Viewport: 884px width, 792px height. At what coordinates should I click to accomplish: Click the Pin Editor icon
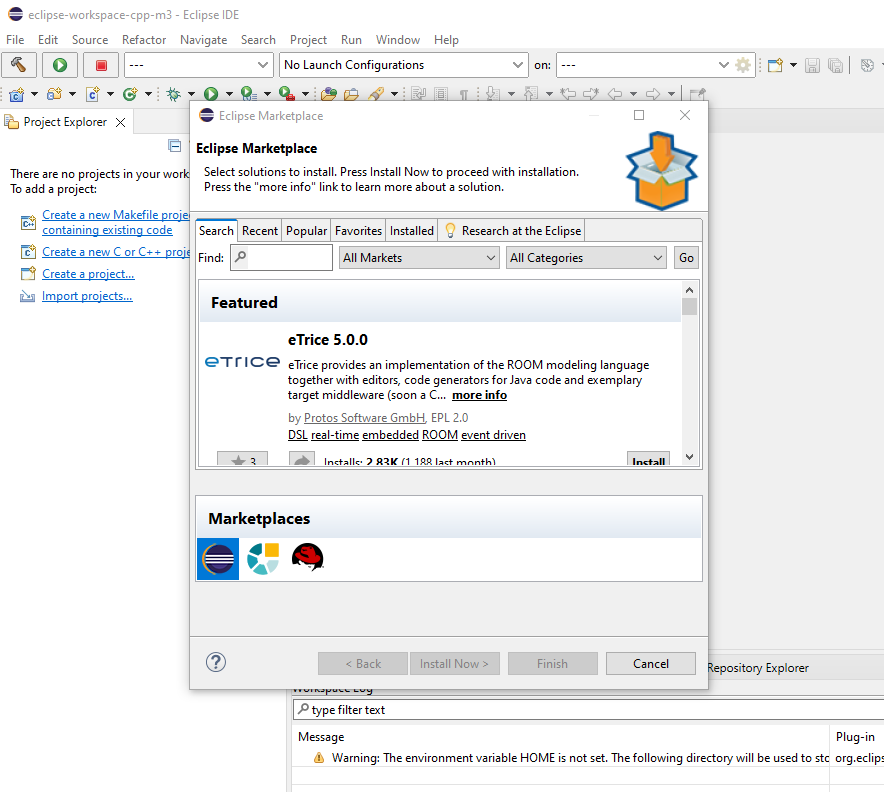point(697,94)
